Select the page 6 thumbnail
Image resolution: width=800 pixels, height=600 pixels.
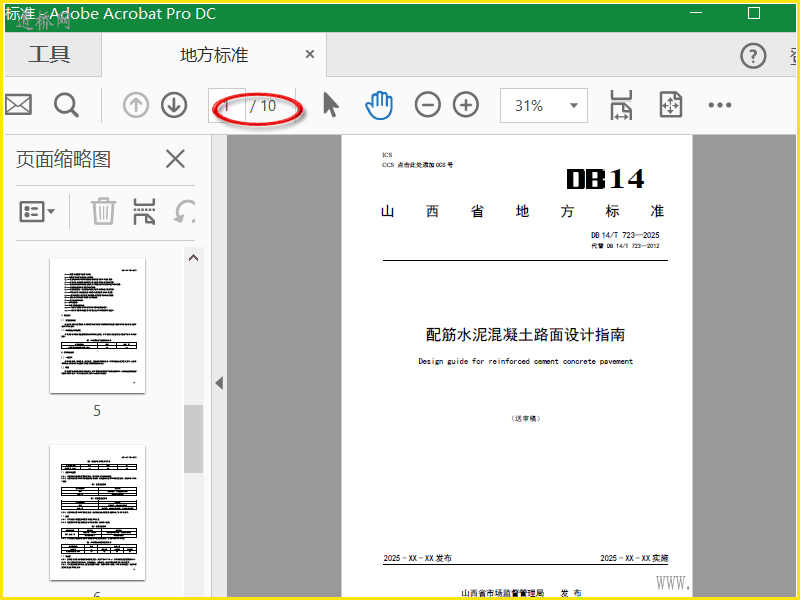[x=97, y=512]
